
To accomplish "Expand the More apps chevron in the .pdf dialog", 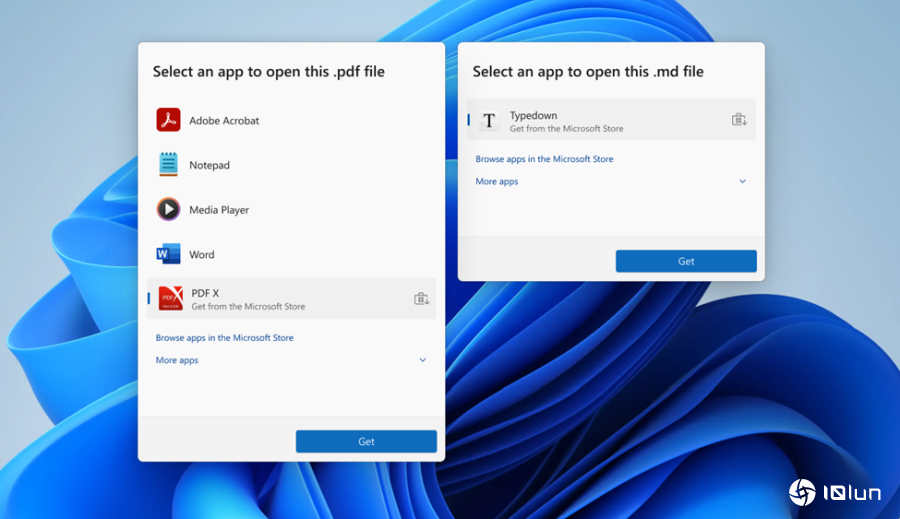I will coord(422,360).
